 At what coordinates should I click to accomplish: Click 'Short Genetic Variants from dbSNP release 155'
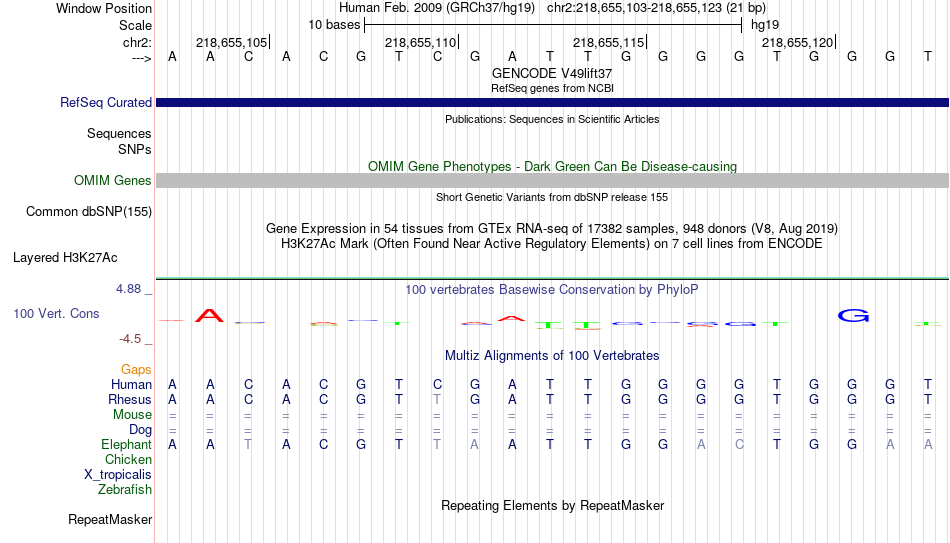[552, 197]
